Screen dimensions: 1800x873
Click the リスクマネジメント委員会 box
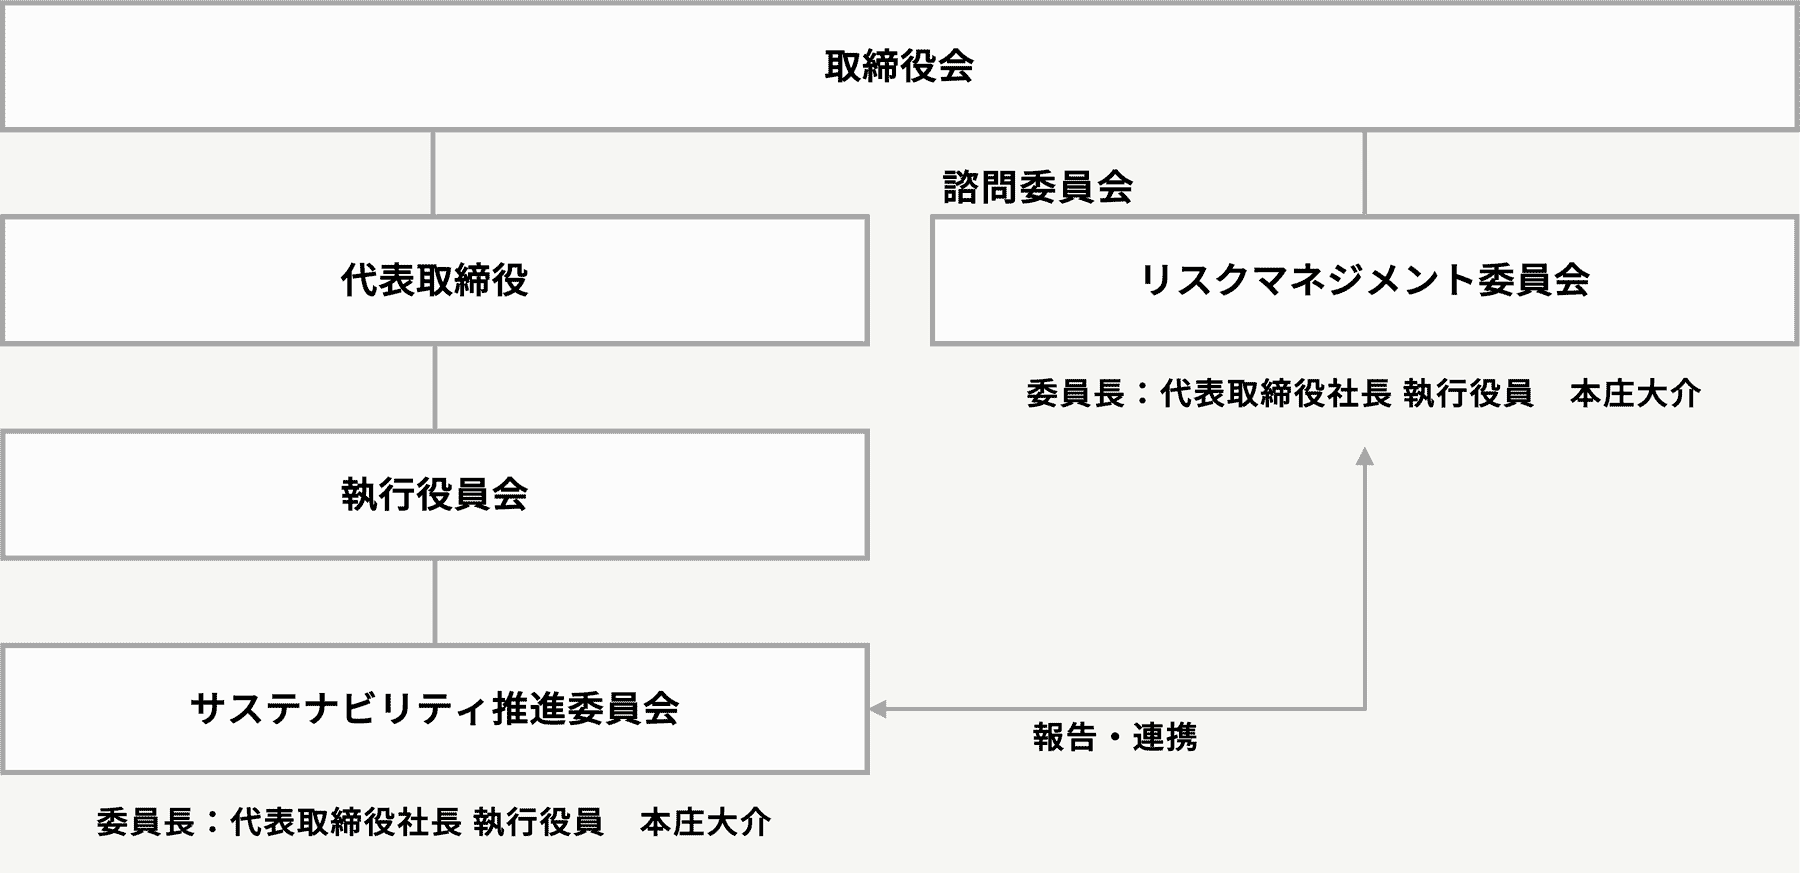1365,280
